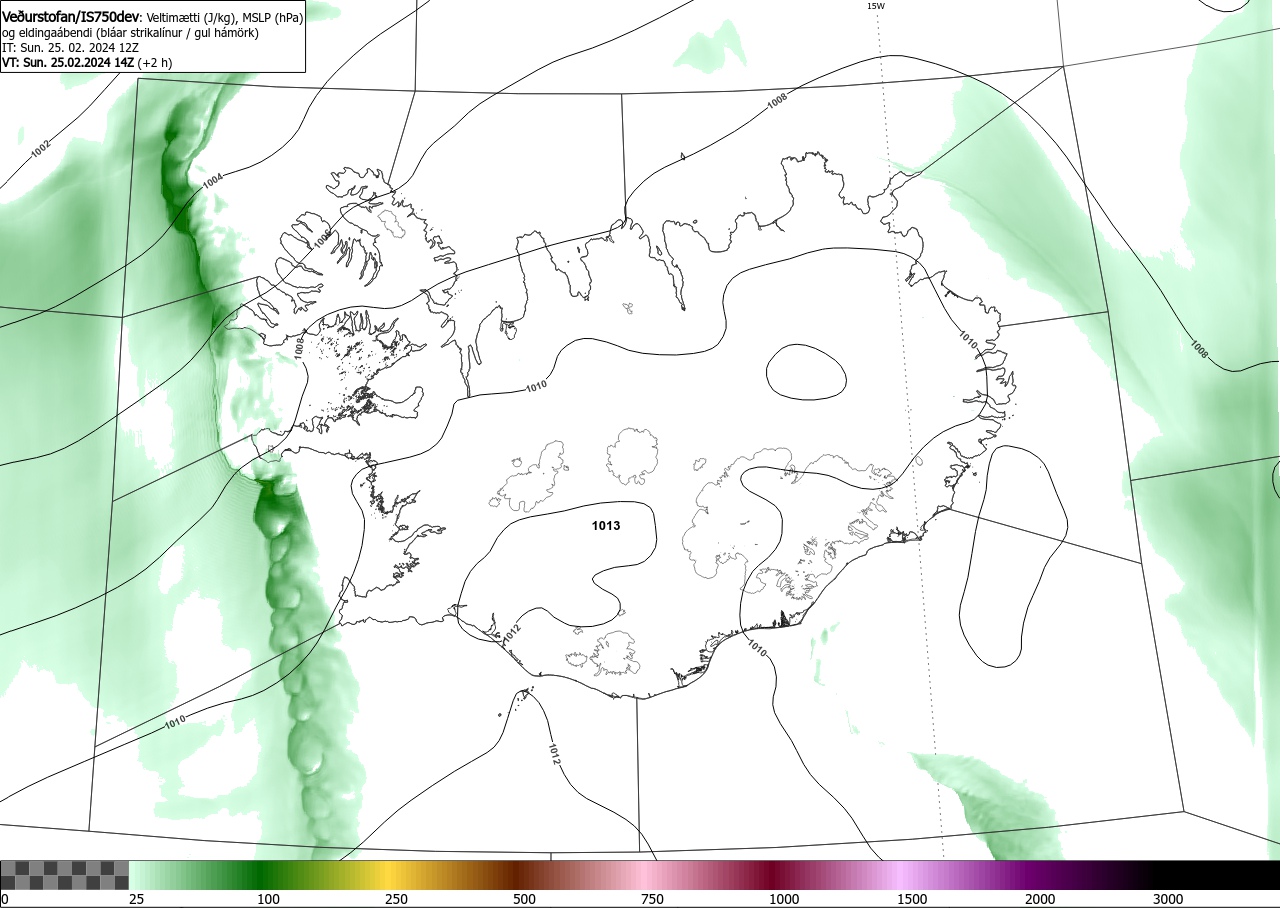Click the color scale value 500

click(524, 899)
